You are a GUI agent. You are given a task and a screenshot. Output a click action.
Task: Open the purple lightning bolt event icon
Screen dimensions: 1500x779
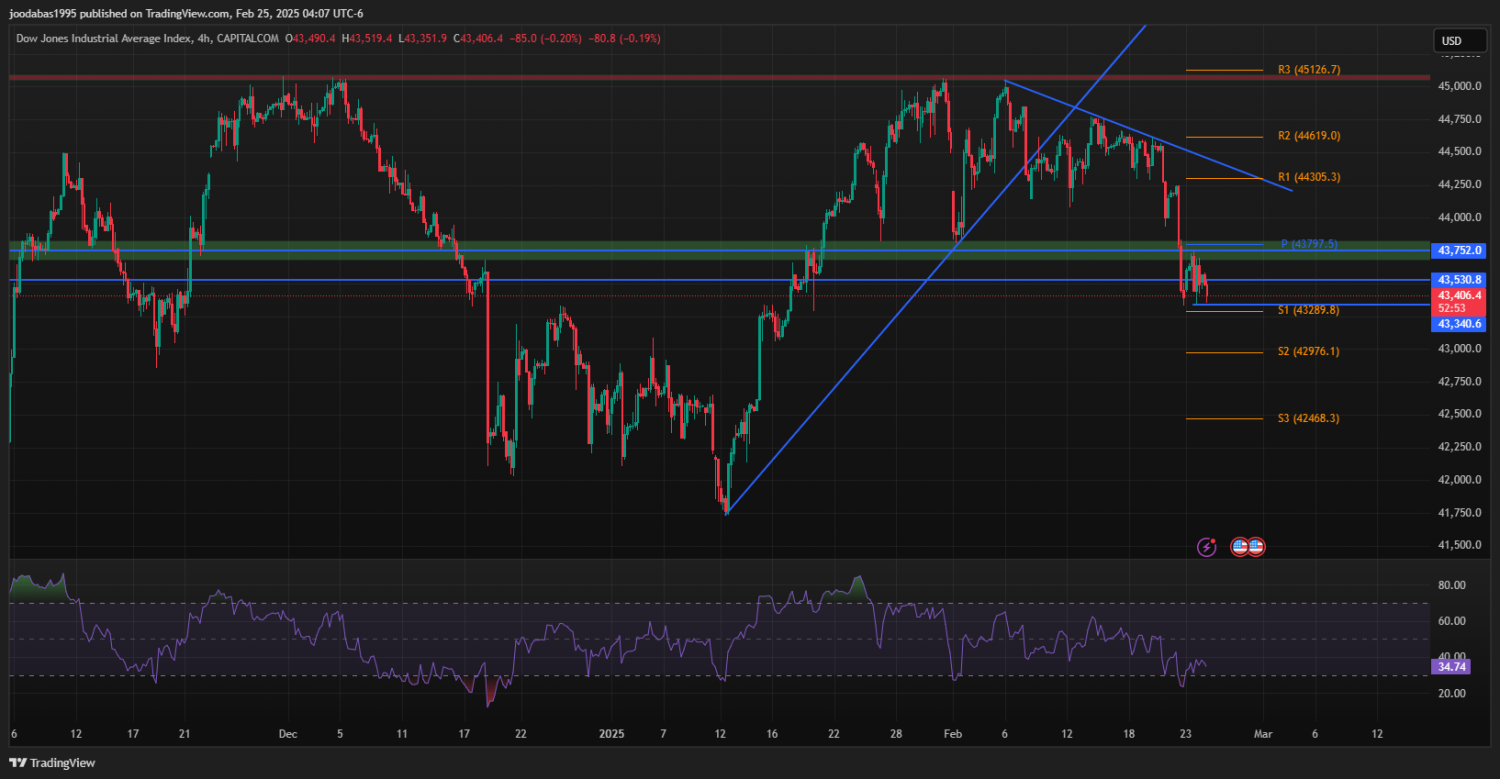click(1207, 547)
